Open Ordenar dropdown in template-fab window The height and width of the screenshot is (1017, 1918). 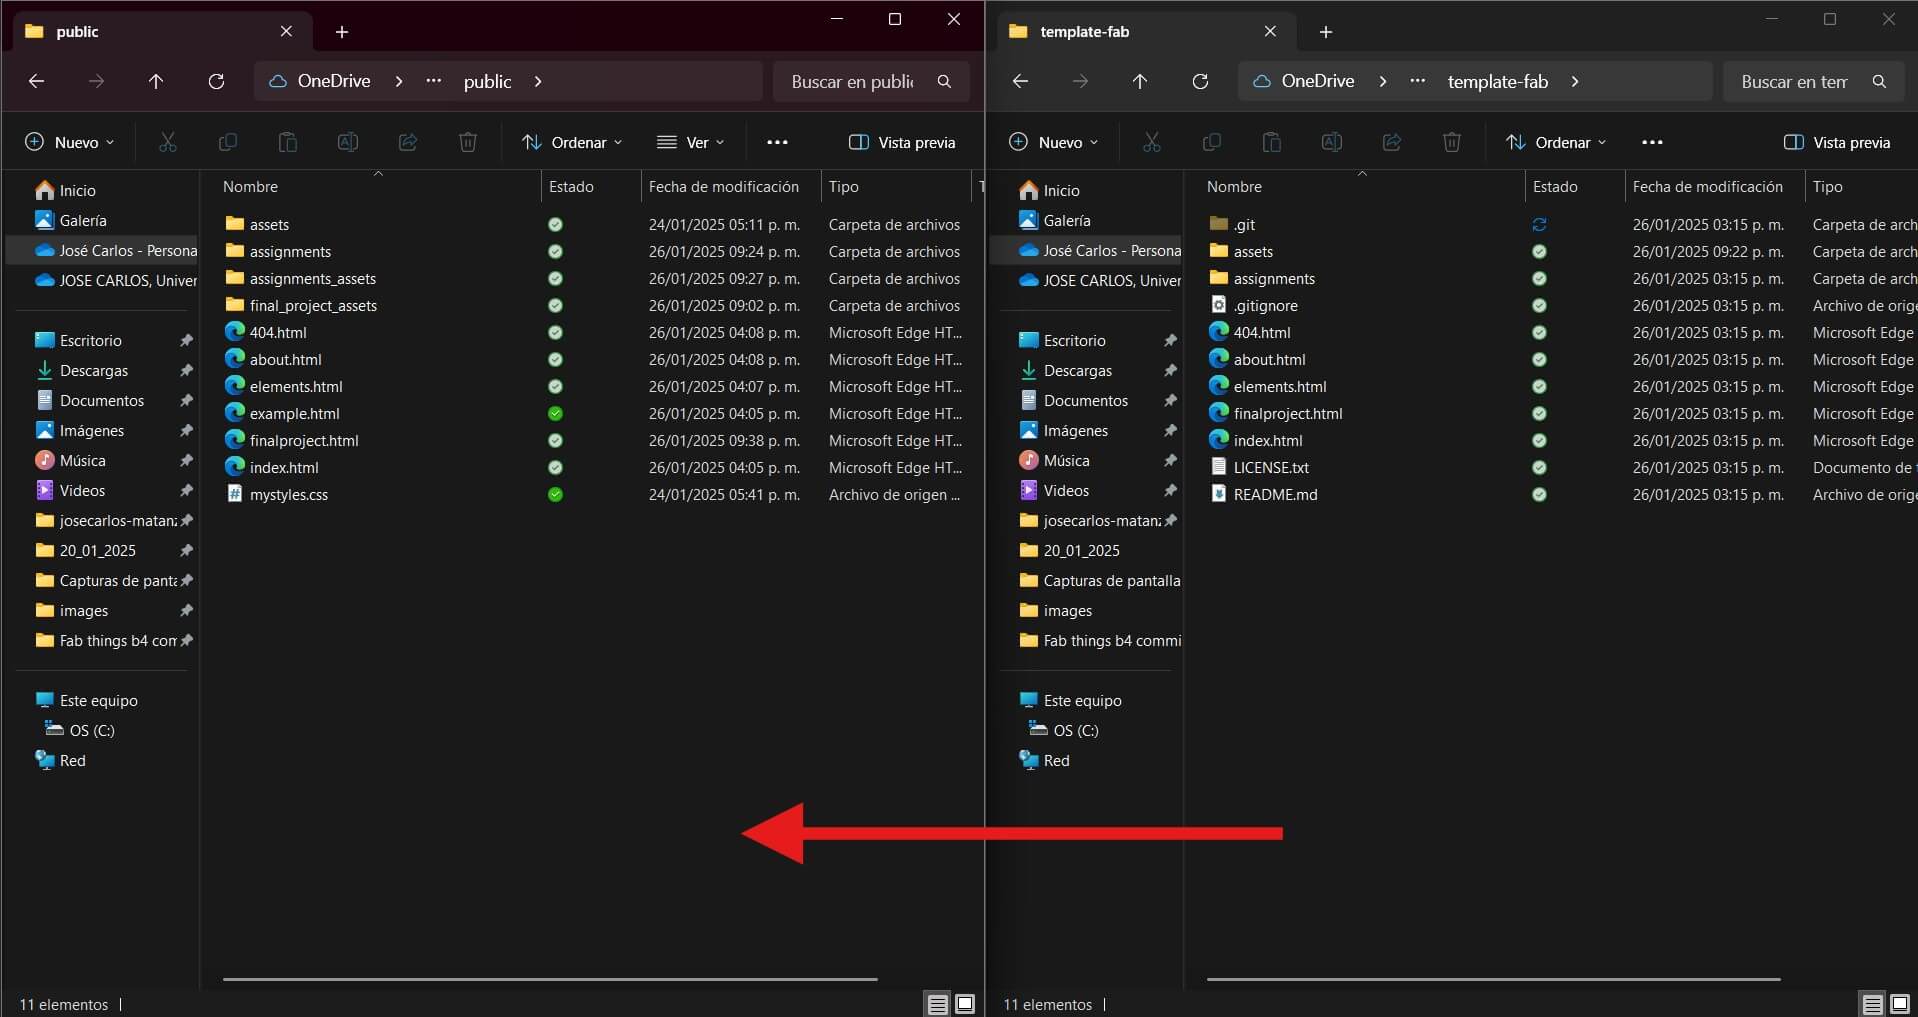pyautogui.click(x=1556, y=142)
